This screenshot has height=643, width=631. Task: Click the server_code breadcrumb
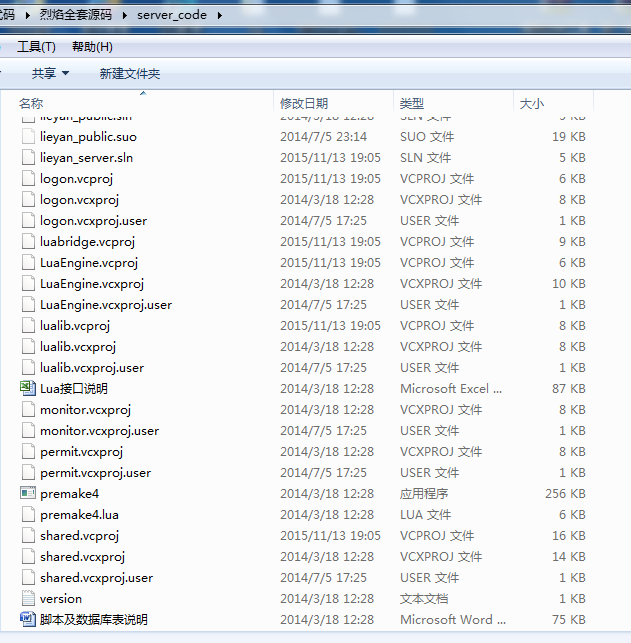[172, 15]
